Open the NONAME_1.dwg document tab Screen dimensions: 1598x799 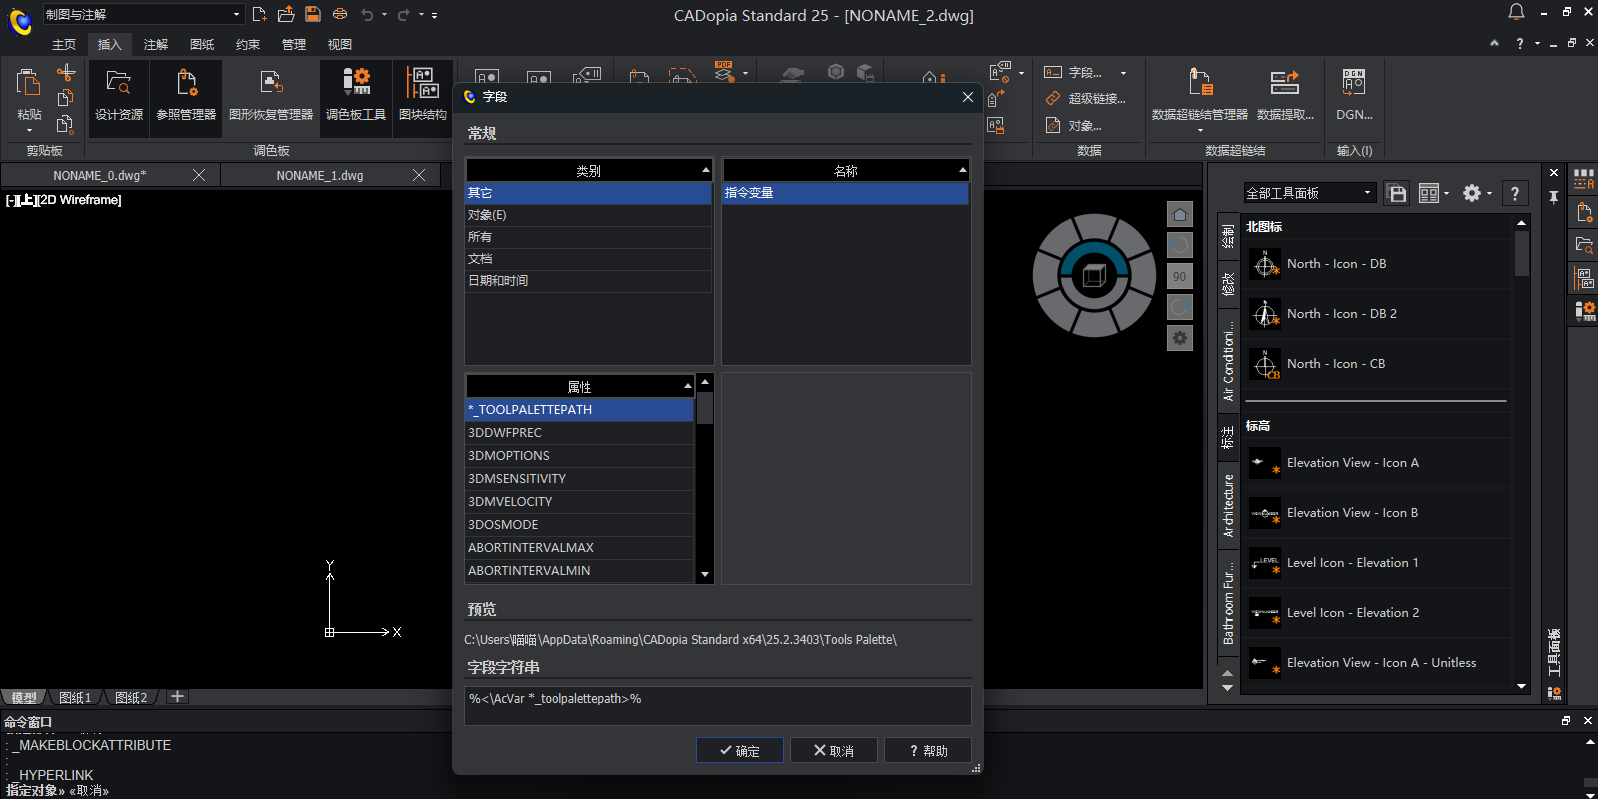pos(319,175)
